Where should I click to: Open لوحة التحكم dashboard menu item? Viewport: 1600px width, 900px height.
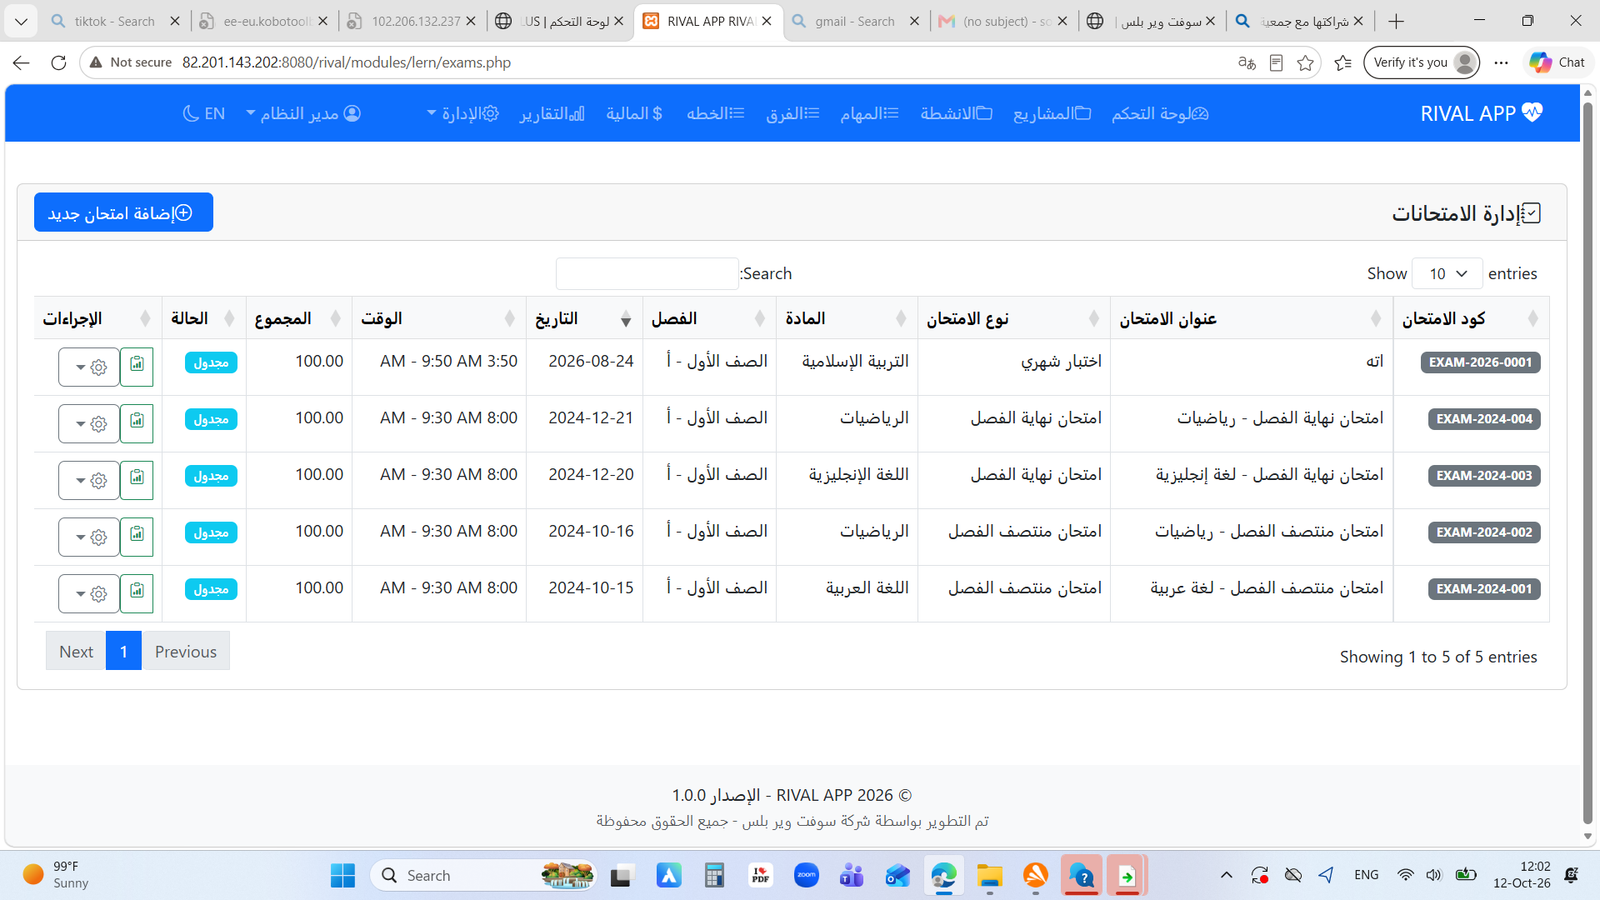(1160, 113)
